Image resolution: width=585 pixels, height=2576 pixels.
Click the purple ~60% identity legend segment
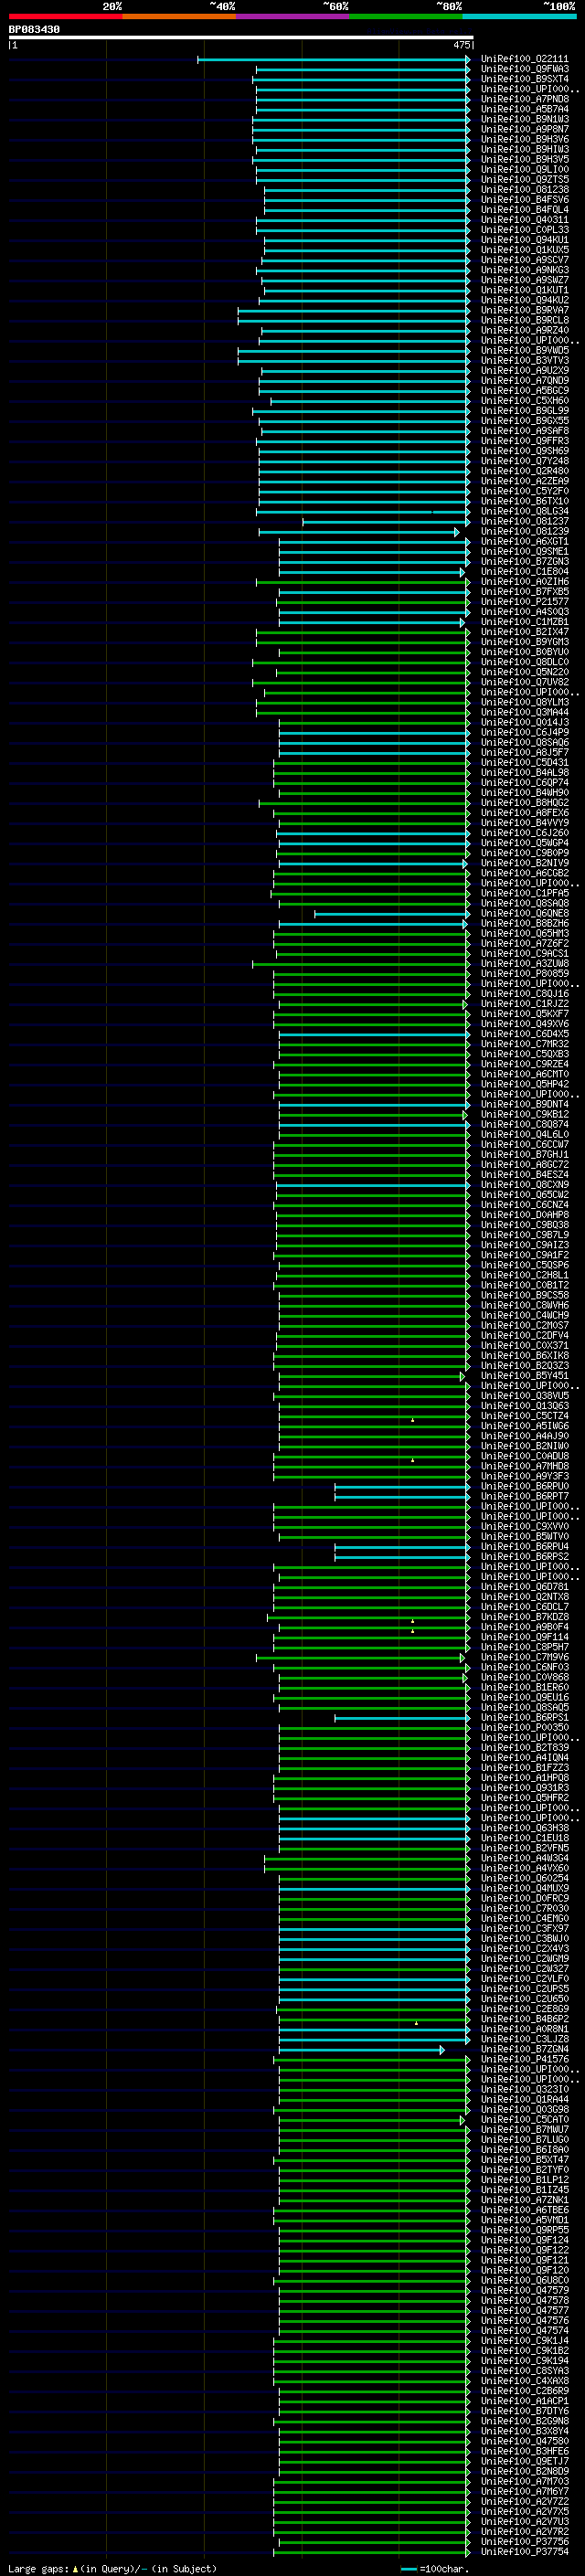pyautogui.click(x=292, y=16)
